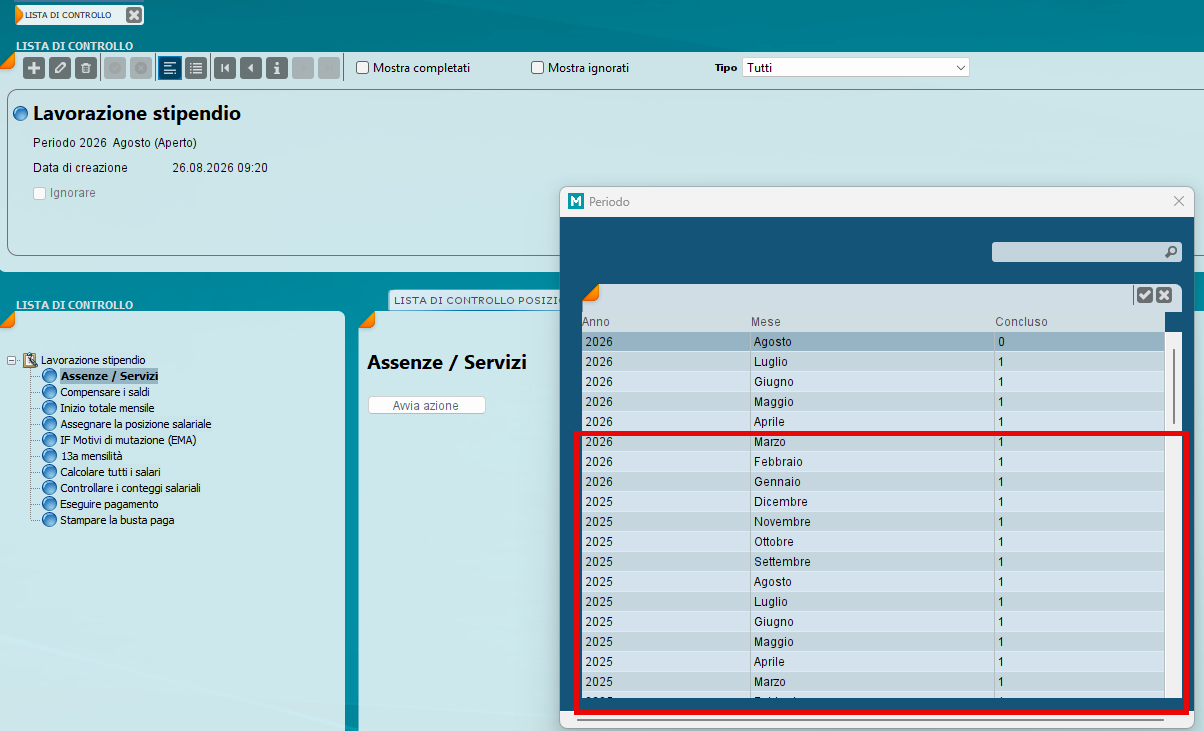Click the blue status circle beside Lavorazione stipendio title
The height and width of the screenshot is (731, 1204).
[x=20, y=114]
